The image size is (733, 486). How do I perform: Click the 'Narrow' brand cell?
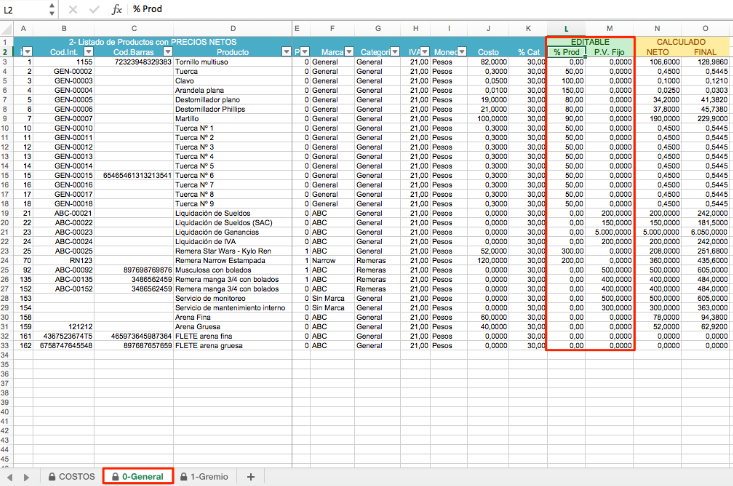tap(332, 260)
